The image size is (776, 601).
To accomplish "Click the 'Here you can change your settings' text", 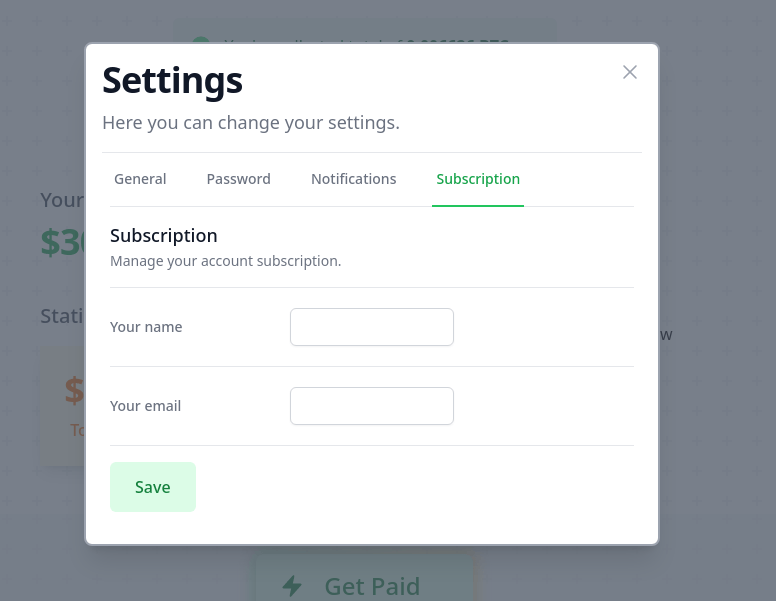I will tap(251, 123).
